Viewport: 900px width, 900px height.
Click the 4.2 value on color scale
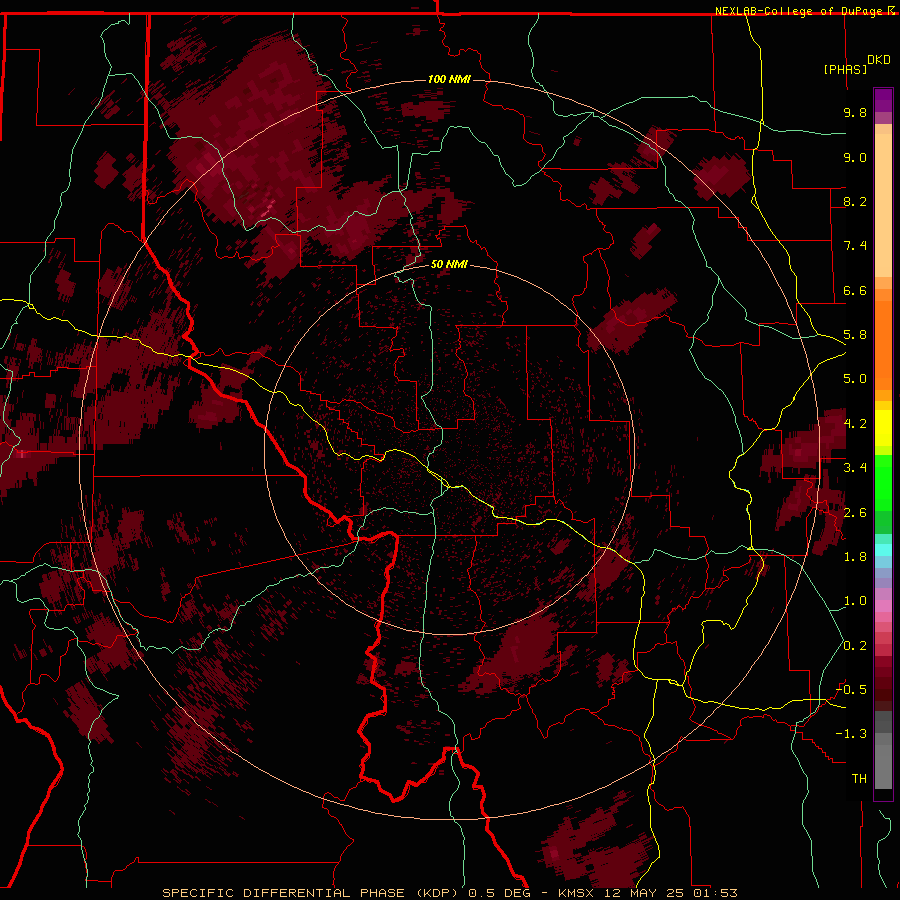coord(855,424)
